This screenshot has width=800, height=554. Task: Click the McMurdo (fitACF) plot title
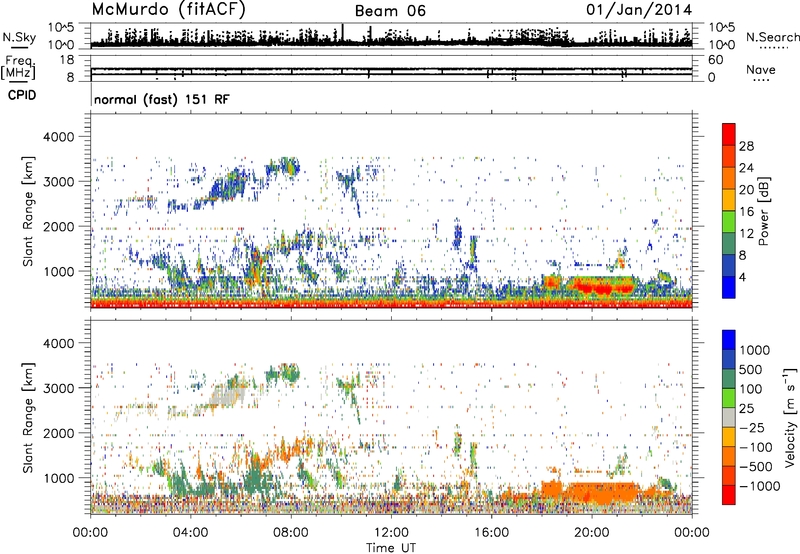(168, 10)
